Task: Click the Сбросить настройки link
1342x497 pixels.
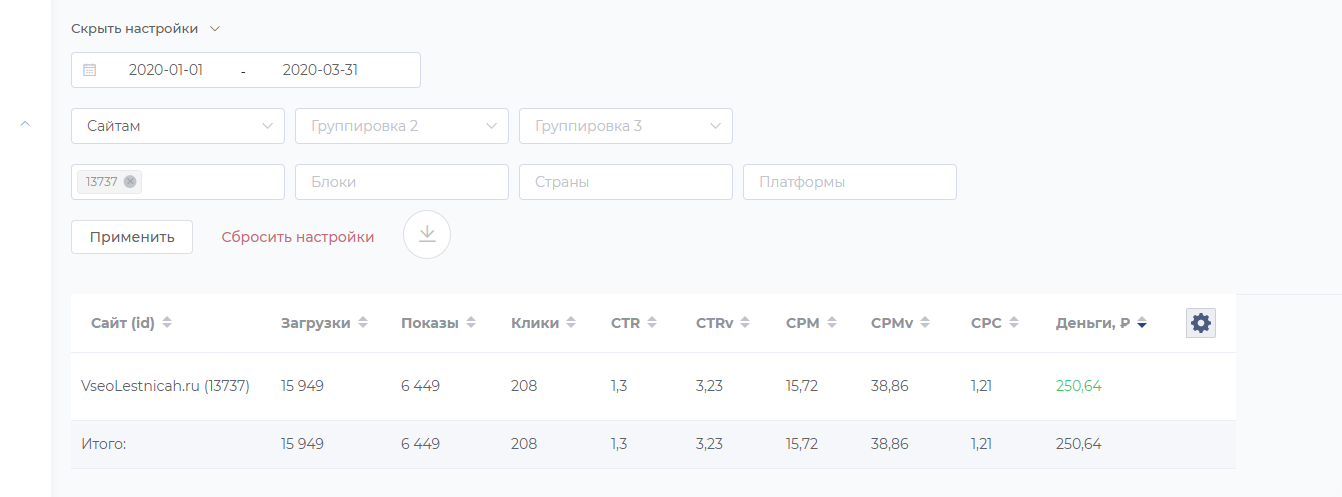Action: [x=298, y=237]
